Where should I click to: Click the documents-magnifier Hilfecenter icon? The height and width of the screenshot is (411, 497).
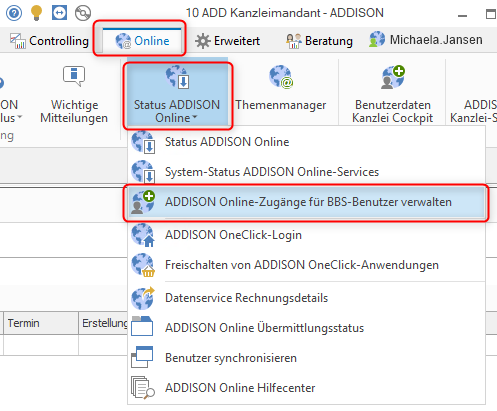pos(143,387)
